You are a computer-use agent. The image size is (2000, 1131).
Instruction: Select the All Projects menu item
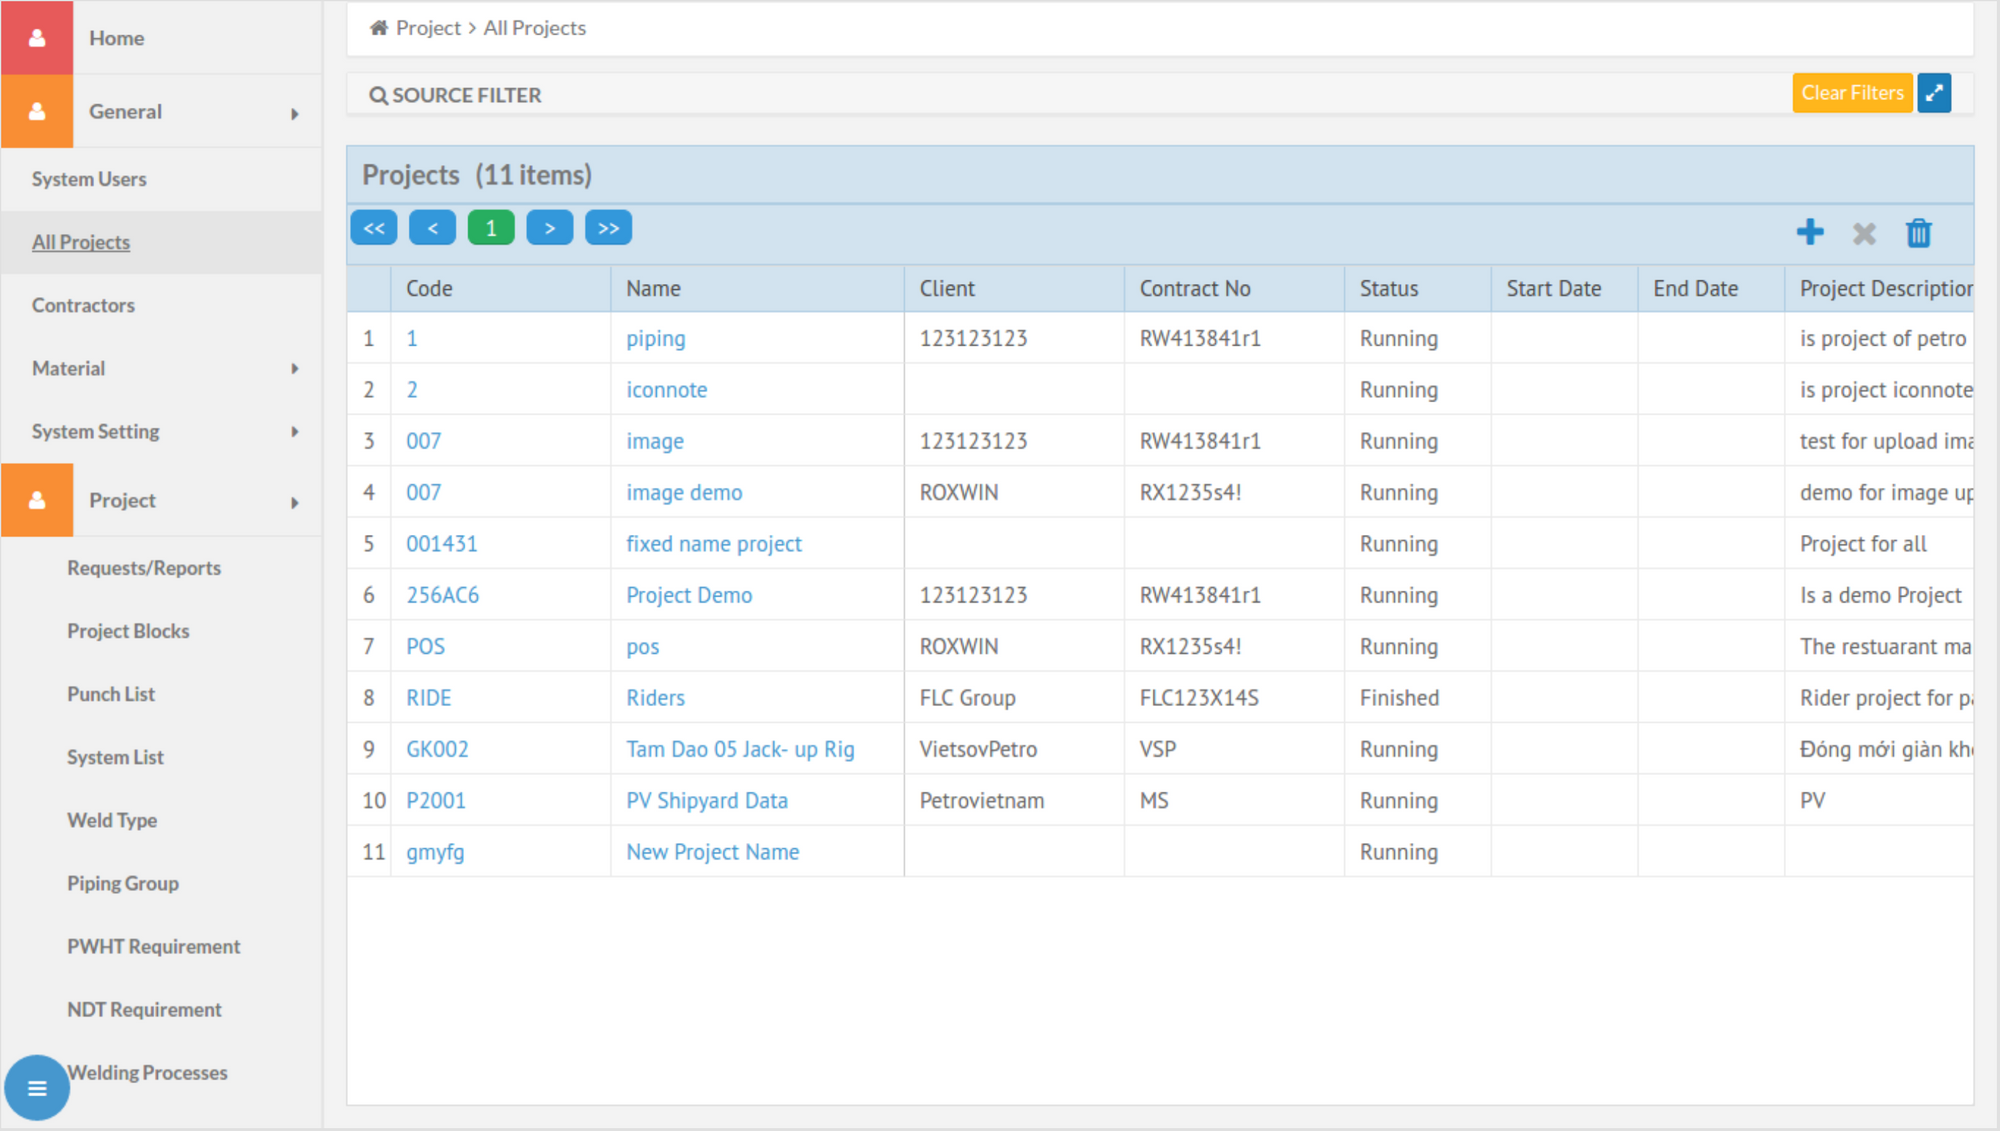tap(82, 240)
